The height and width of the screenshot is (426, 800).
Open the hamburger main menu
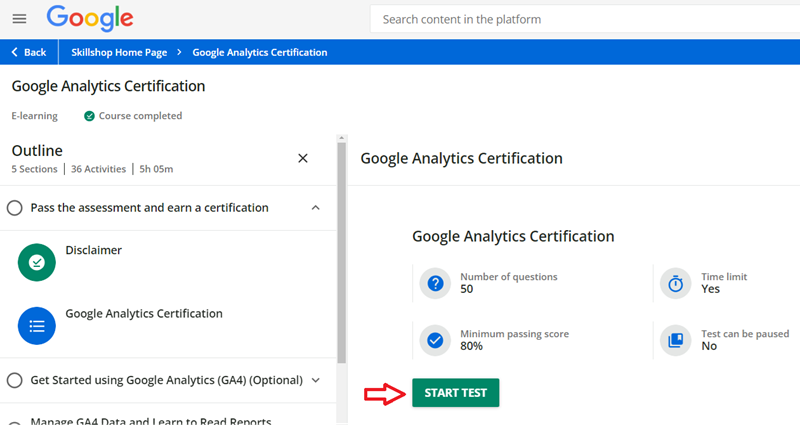click(19, 19)
